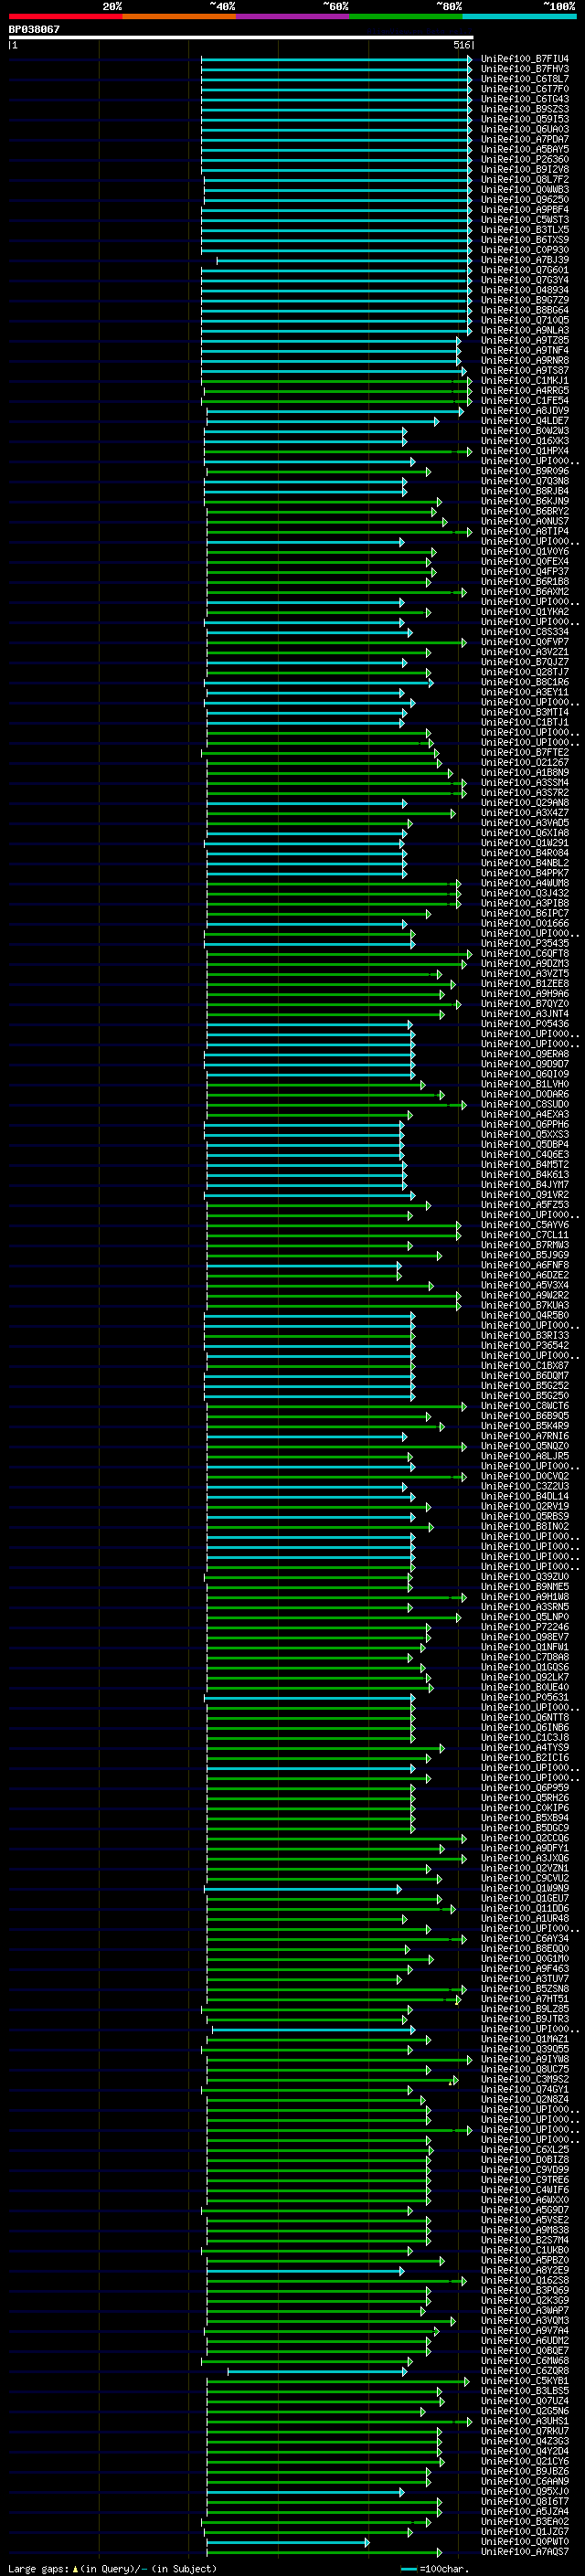The width and height of the screenshot is (585, 2576).
Task: Open hit UniRef100_A9TS87
Action: (x=525, y=371)
